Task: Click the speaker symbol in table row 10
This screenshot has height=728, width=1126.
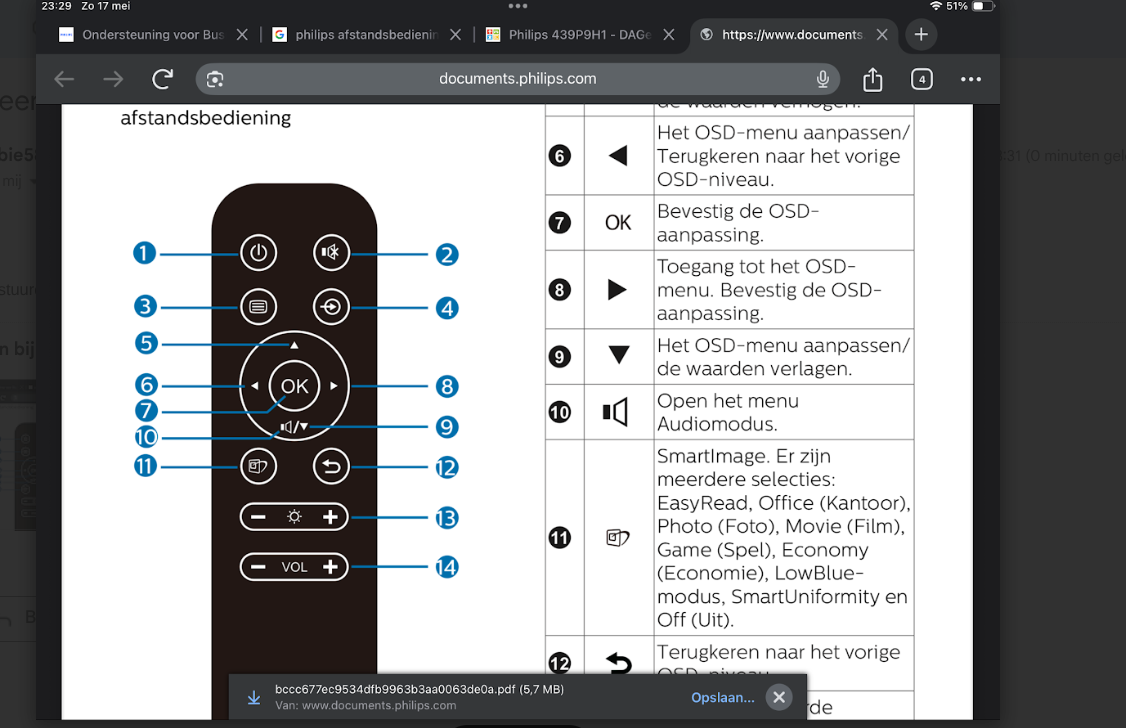Action: (x=616, y=412)
